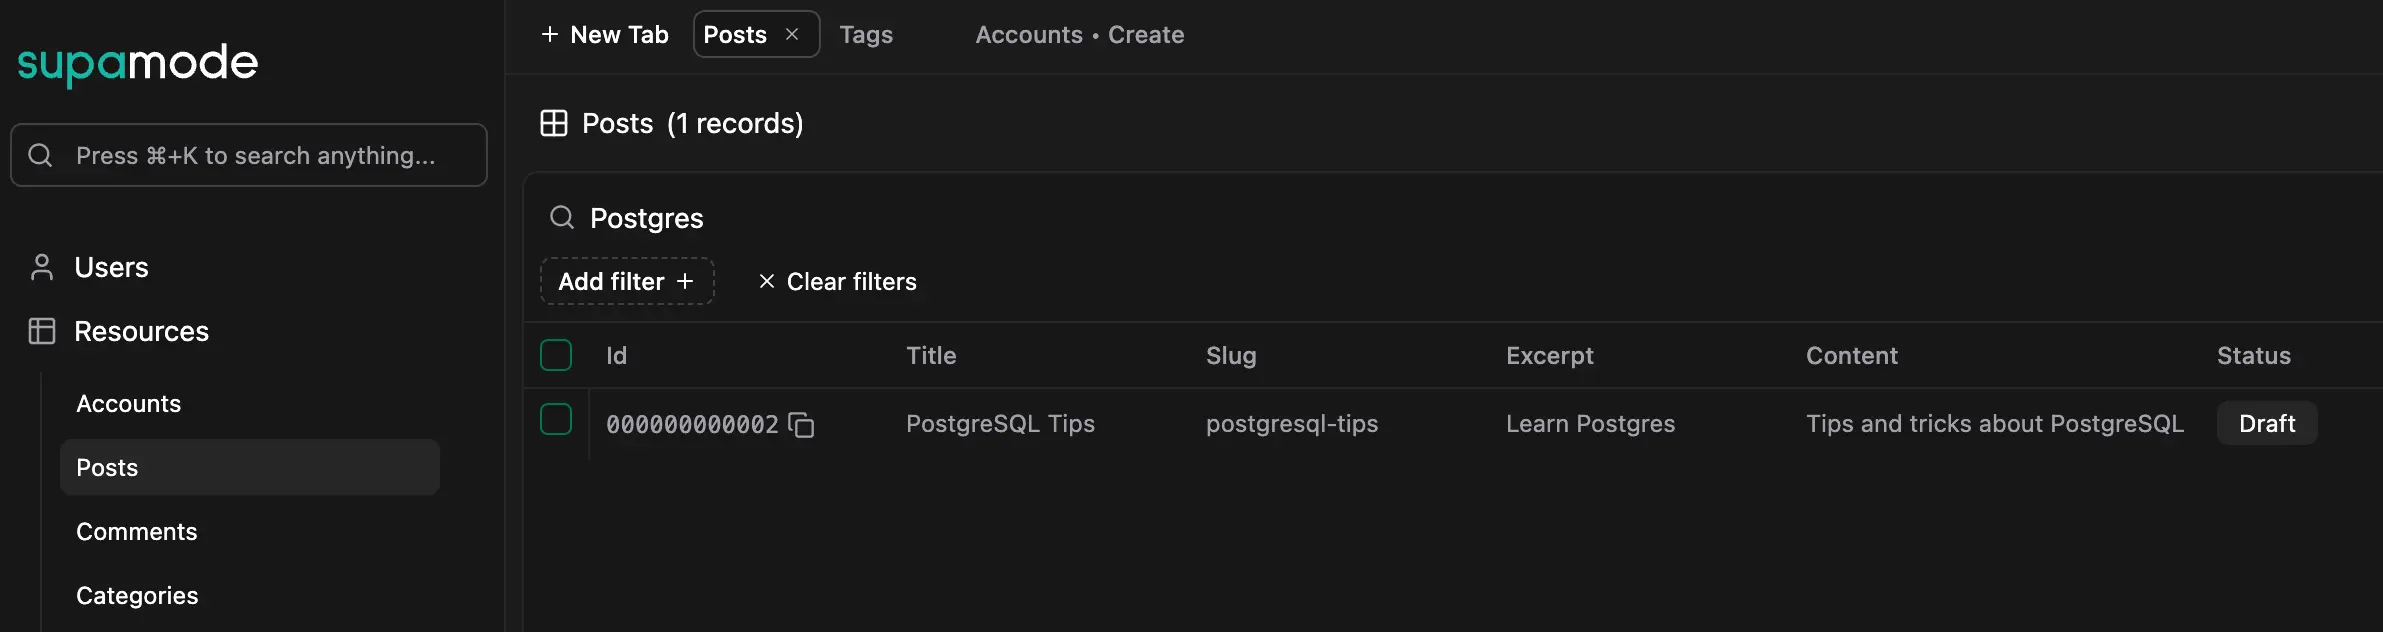
Task: Open Categories in the sidebar
Action: [137, 595]
